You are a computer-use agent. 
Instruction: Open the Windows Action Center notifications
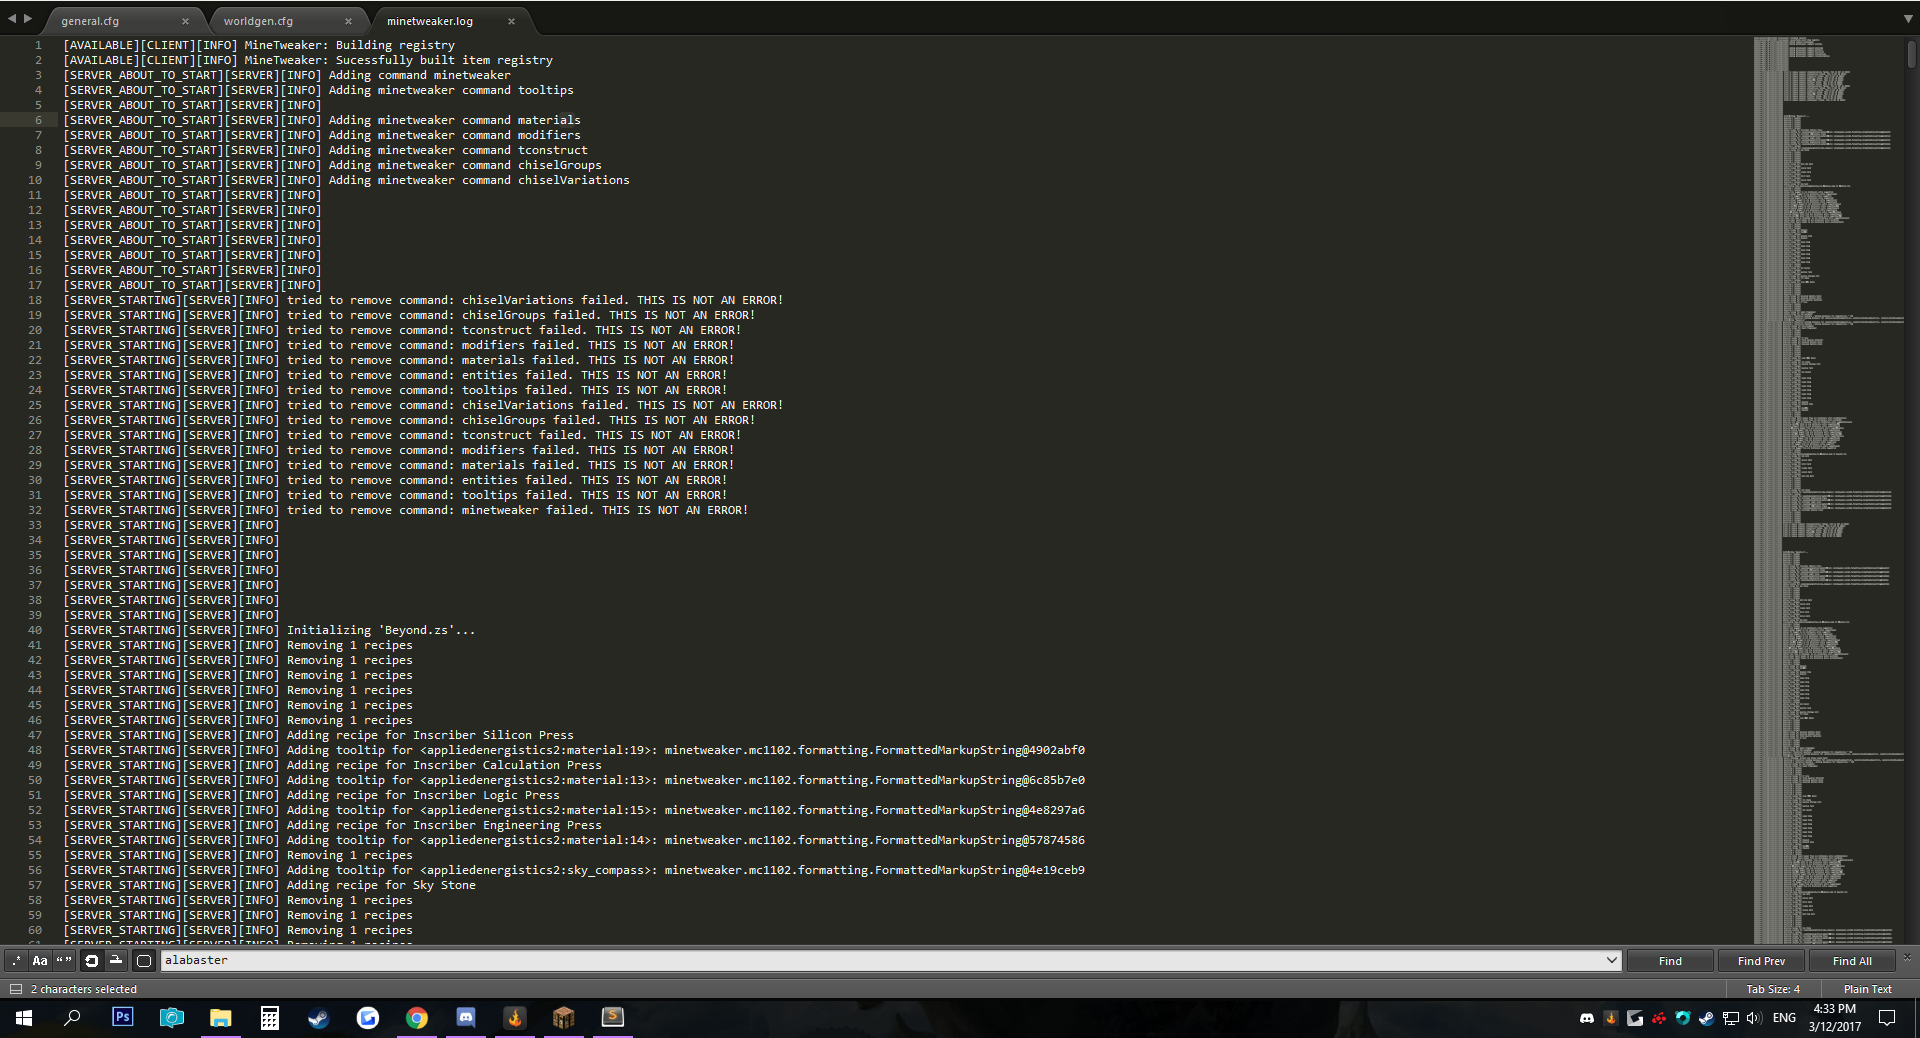[x=1888, y=1018]
